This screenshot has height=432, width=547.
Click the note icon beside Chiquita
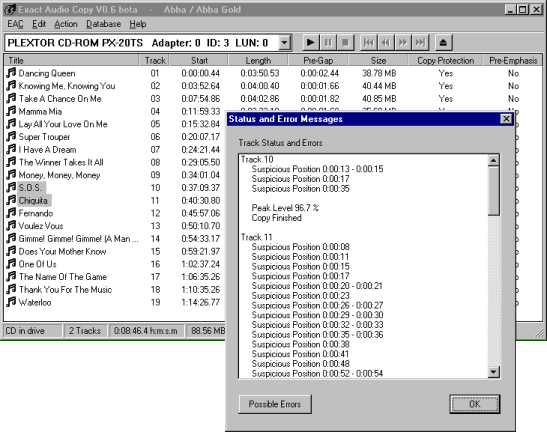point(11,200)
